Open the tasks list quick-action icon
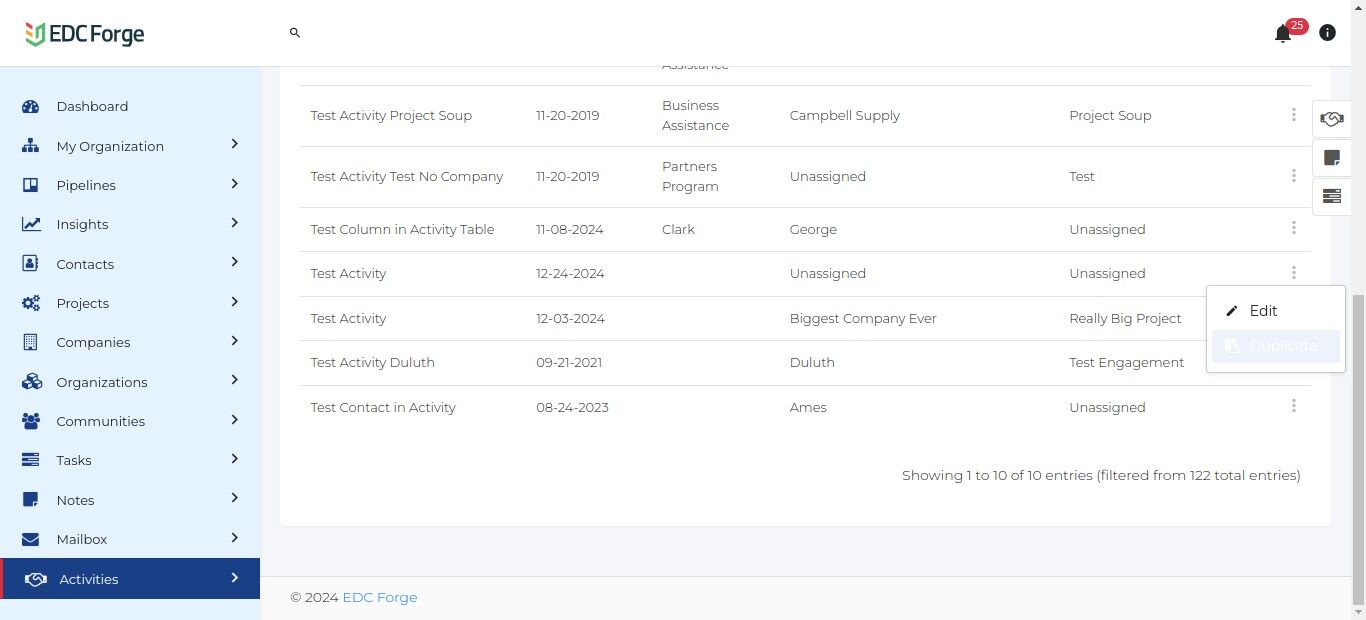 tap(1331, 196)
